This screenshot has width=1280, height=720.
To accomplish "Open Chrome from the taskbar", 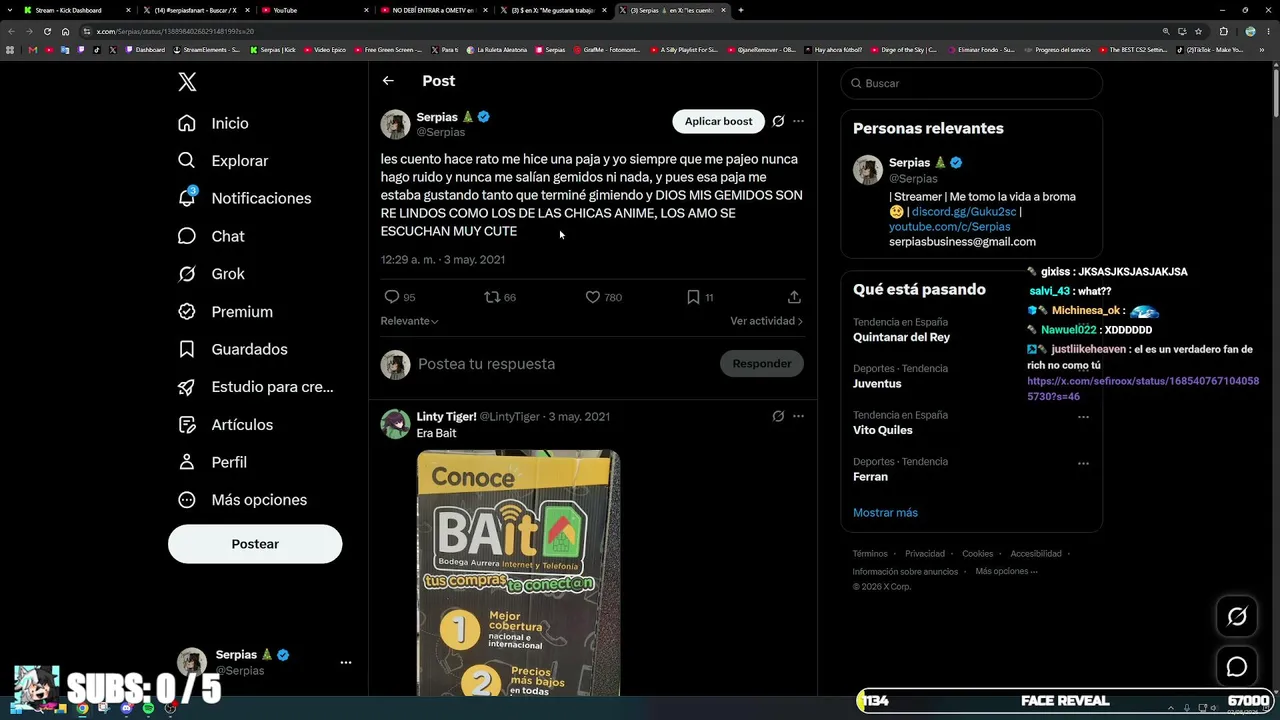I will click(x=82, y=708).
